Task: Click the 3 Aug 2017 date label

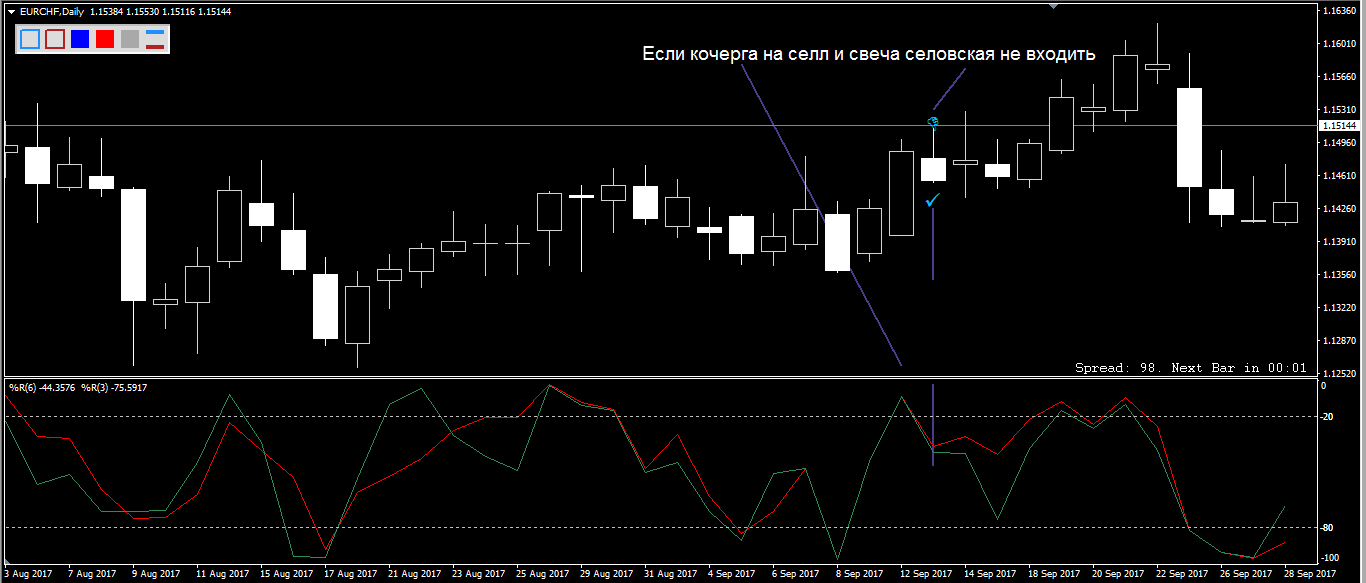Action: (x=29, y=574)
